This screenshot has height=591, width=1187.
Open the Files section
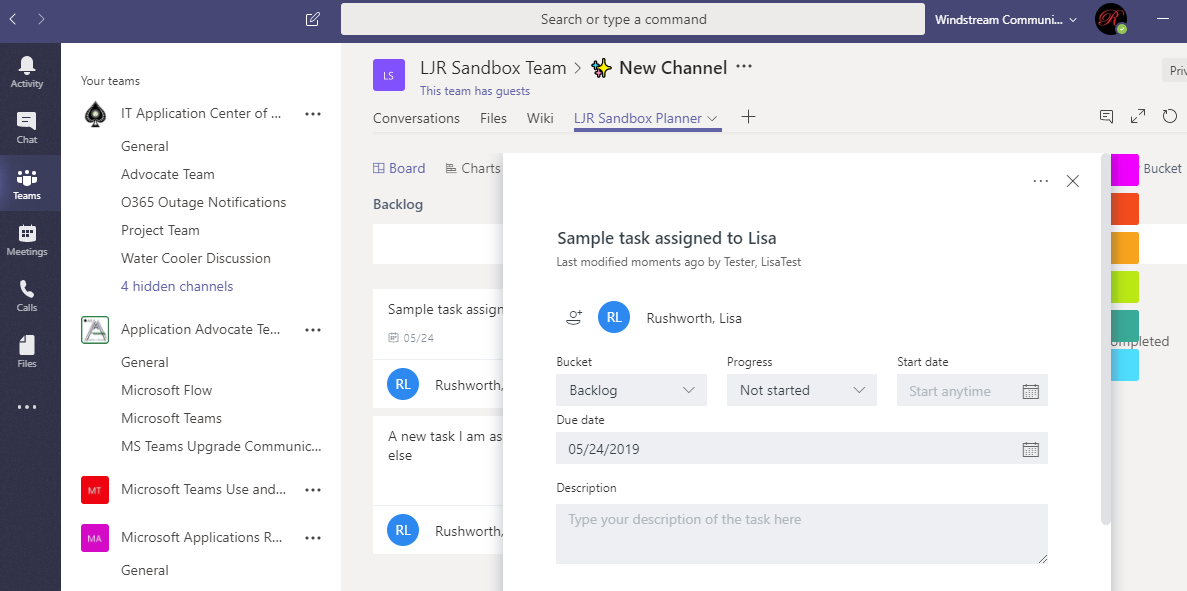click(27, 352)
